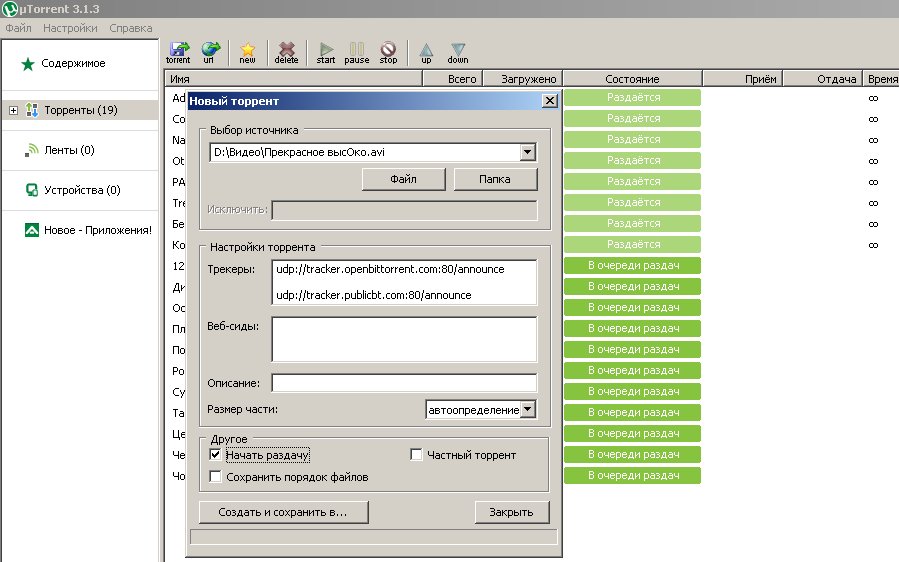
Task: Open the Настройки menu
Action: (70, 28)
